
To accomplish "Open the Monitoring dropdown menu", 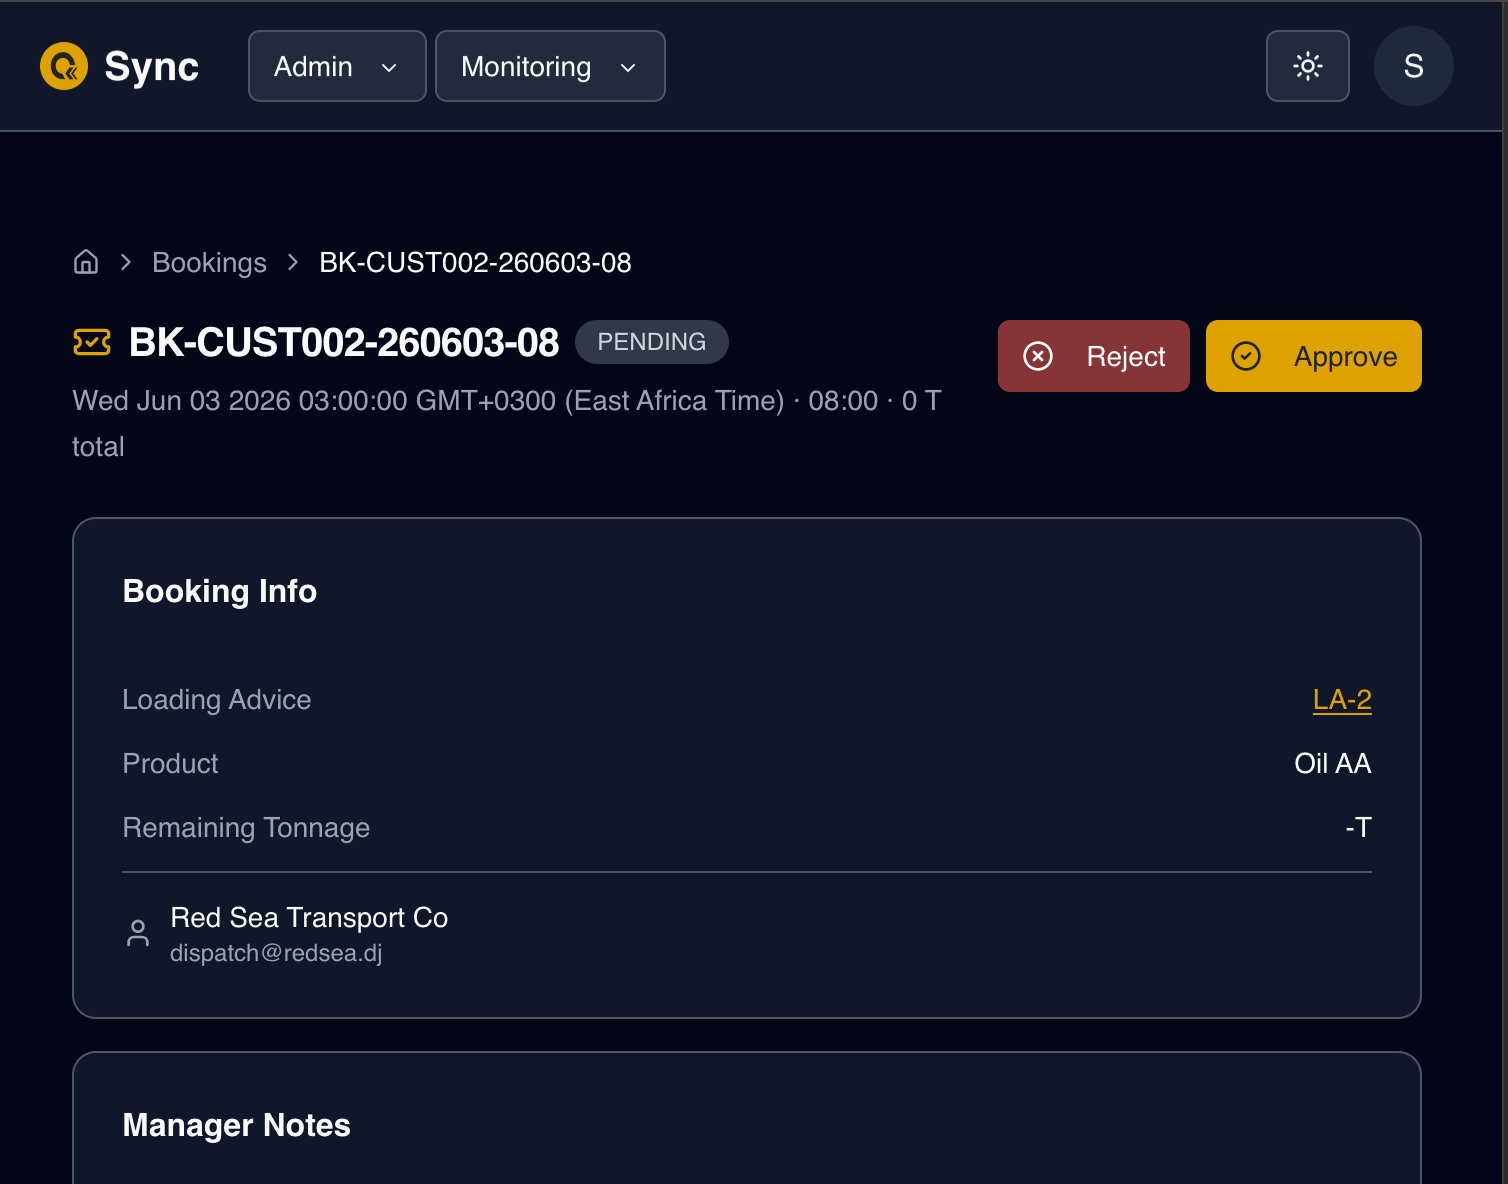I will 550,66.
